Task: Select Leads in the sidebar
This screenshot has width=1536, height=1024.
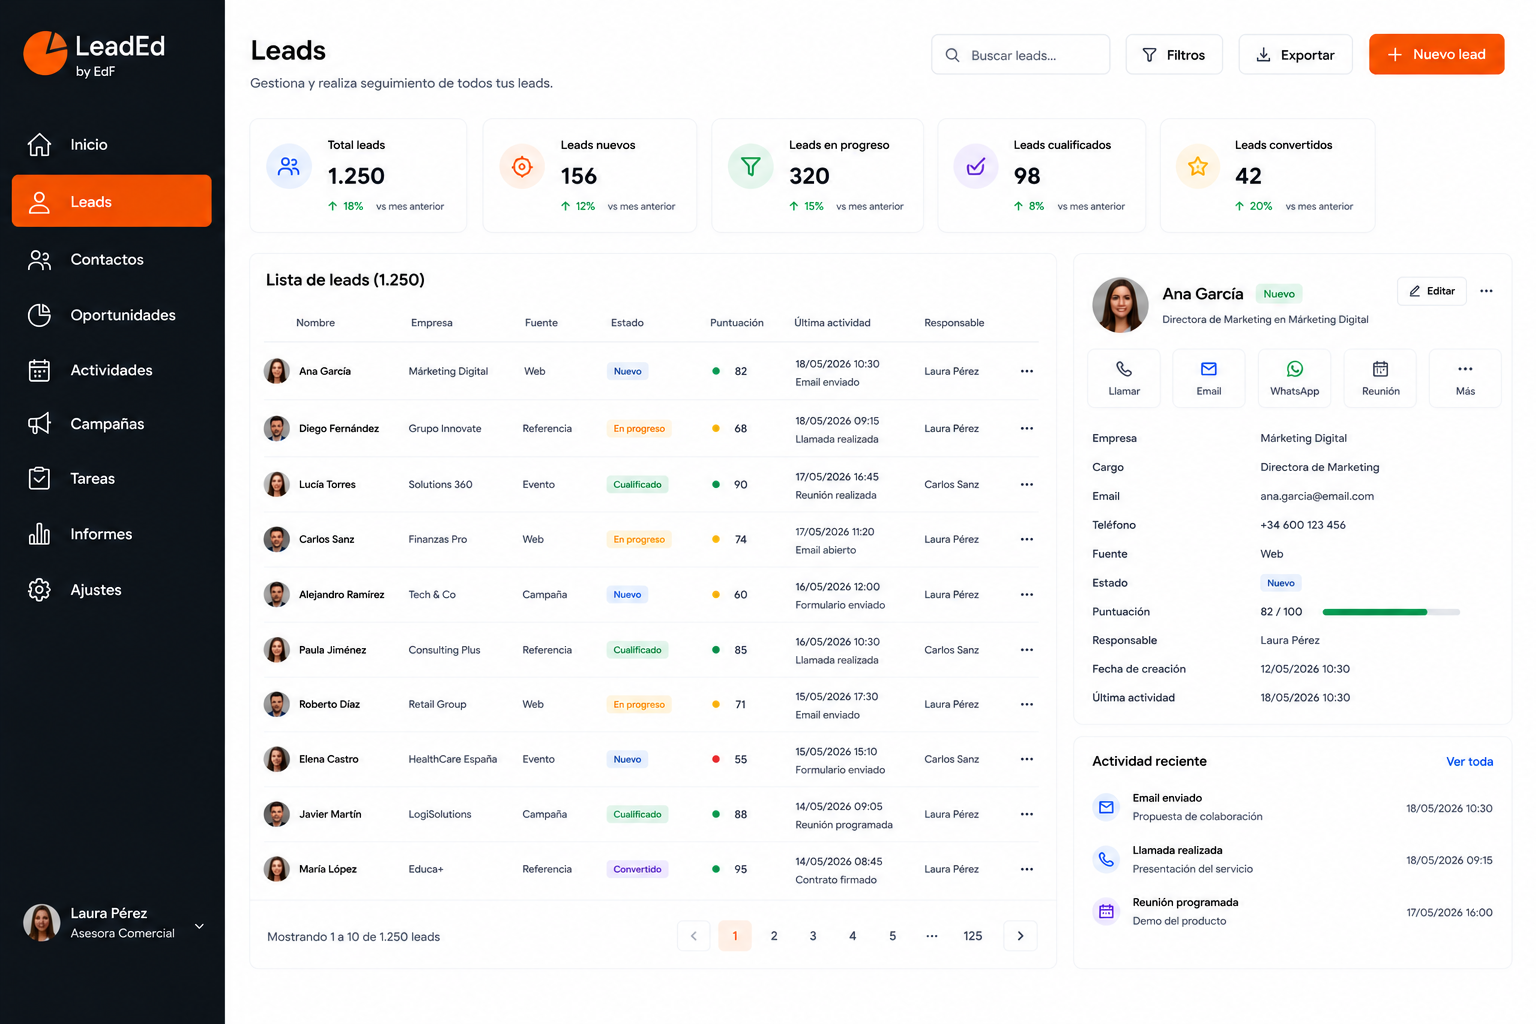Action: coord(111,201)
